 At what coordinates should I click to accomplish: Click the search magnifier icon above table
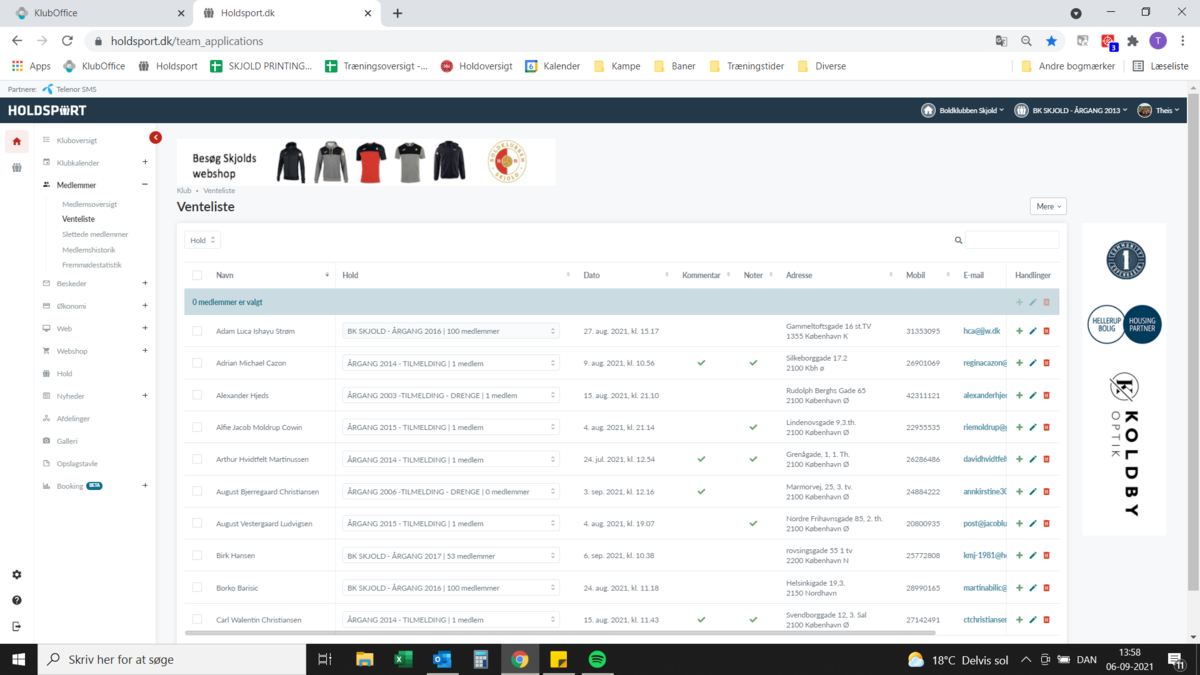(x=958, y=240)
